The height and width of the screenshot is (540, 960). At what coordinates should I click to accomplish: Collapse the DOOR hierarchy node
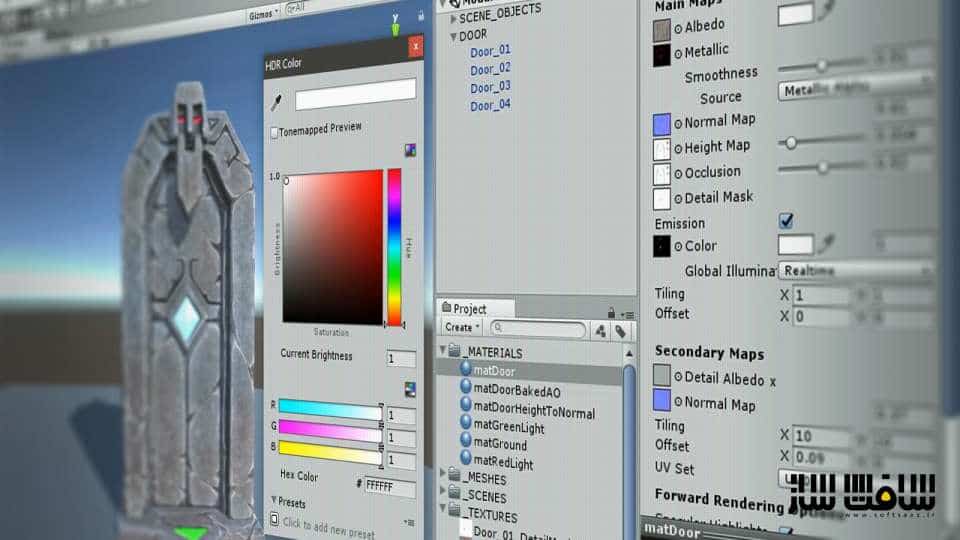coord(454,36)
